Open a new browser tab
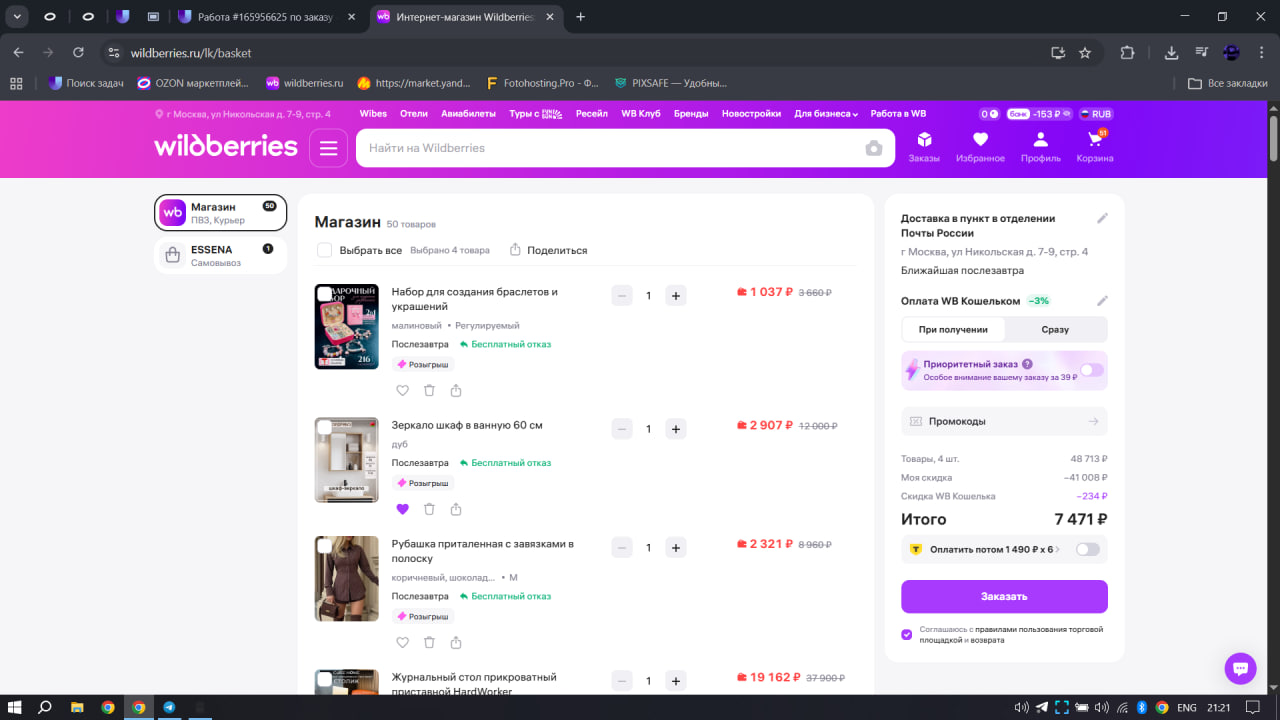 pyautogui.click(x=581, y=17)
